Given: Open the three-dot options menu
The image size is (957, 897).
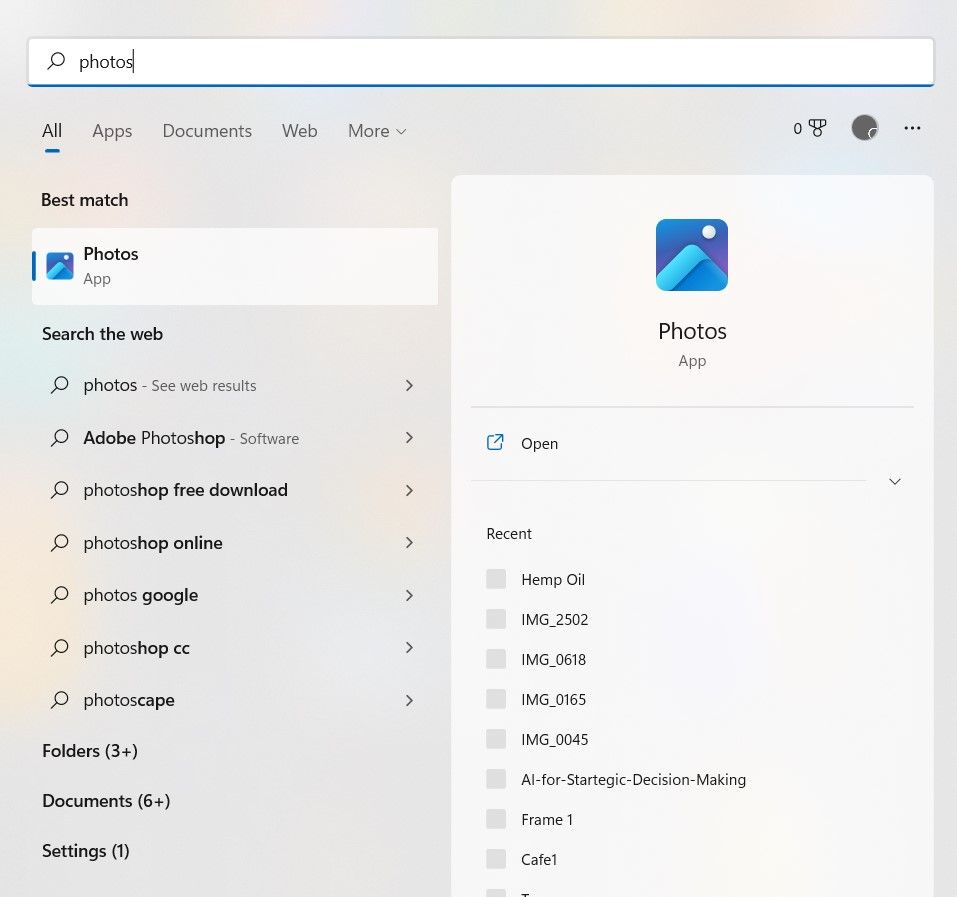Looking at the screenshot, I should [x=912, y=128].
